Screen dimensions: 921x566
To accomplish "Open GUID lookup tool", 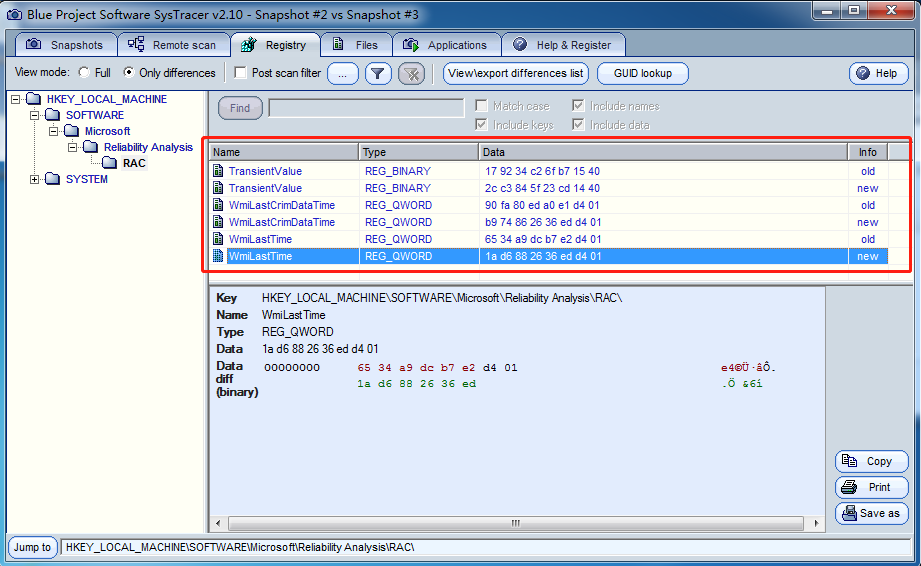I will pyautogui.click(x=643, y=73).
